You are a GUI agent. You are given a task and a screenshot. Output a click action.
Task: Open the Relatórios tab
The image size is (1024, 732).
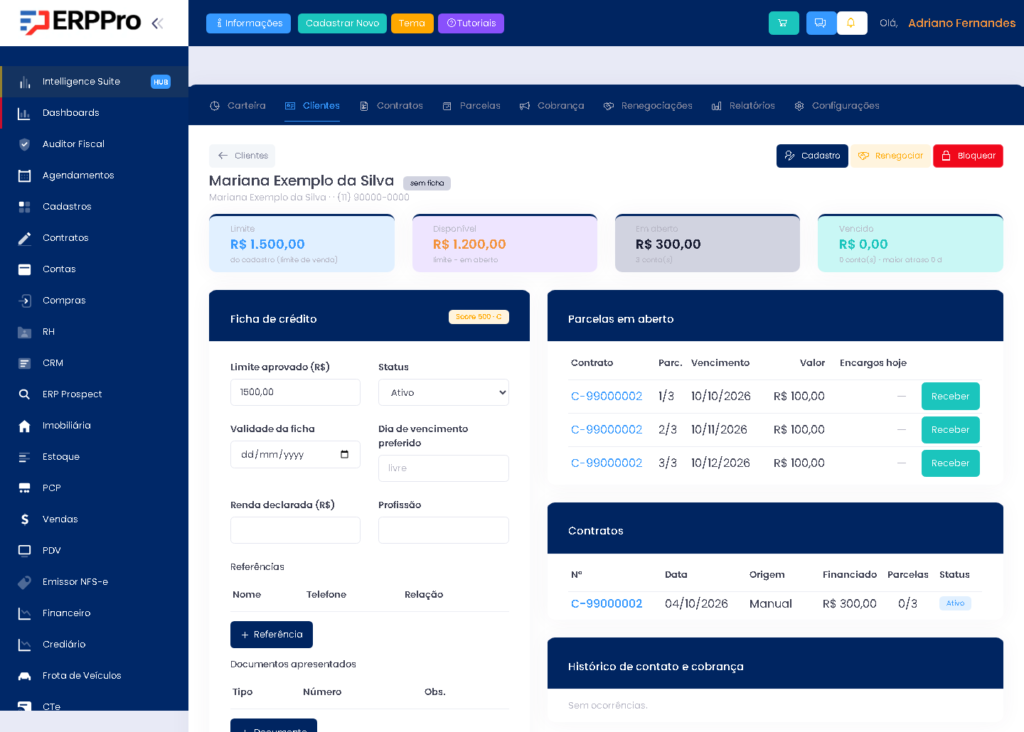point(743,106)
